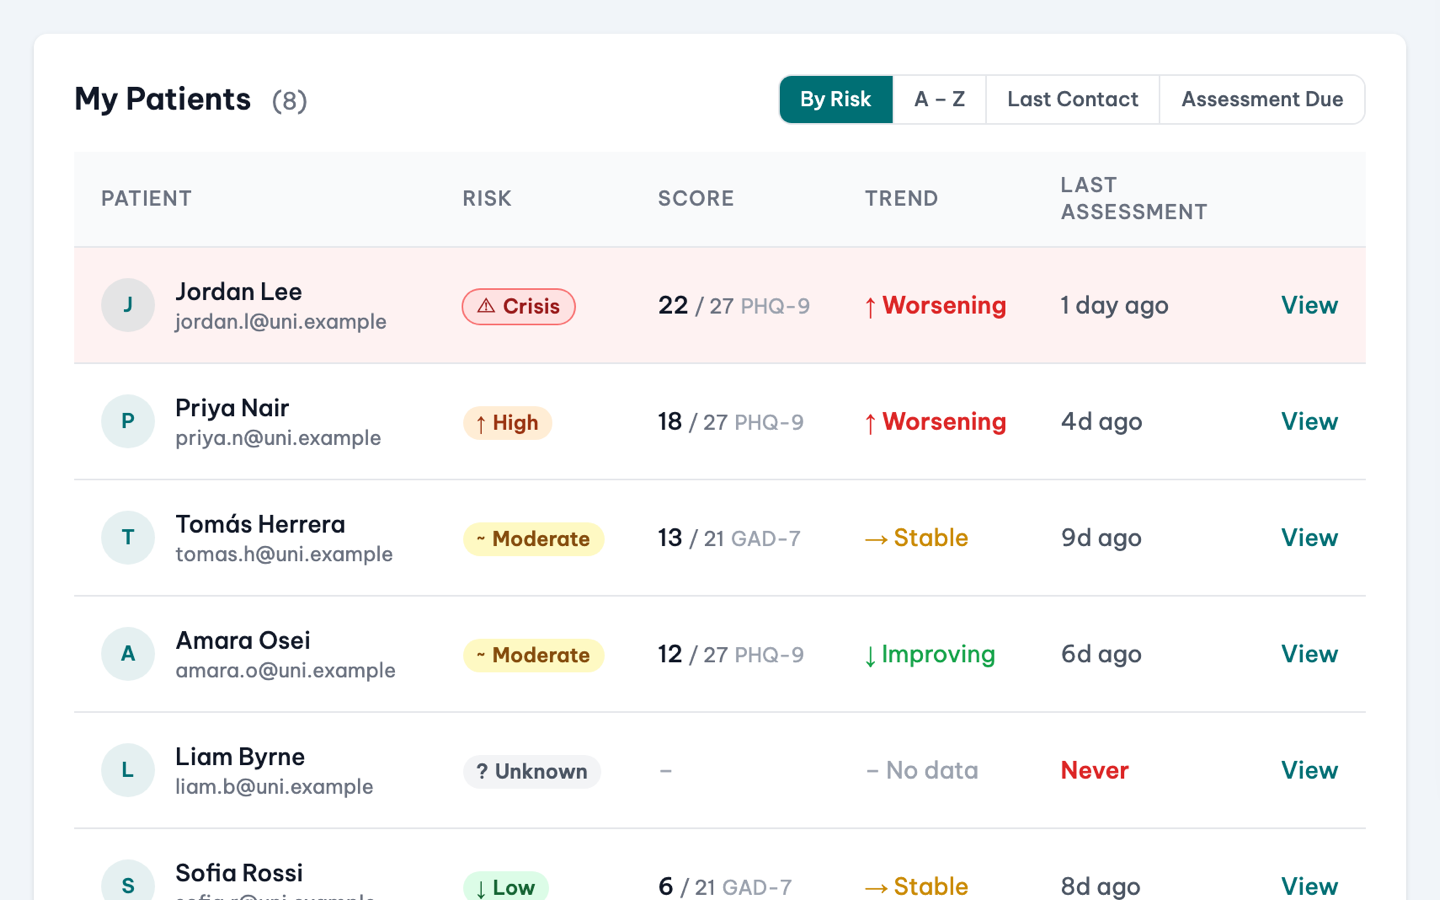The width and height of the screenshot is (1440, 900).
Task: Click the score 13 / 21 GAD-7
Action: 729,538
